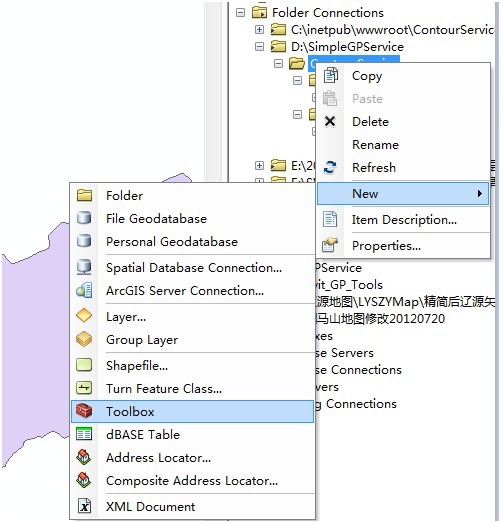The image size is (501, 523).
Task: Expand the C:\inetpub\wwwroot connection
Action: (x=259, y=30)
